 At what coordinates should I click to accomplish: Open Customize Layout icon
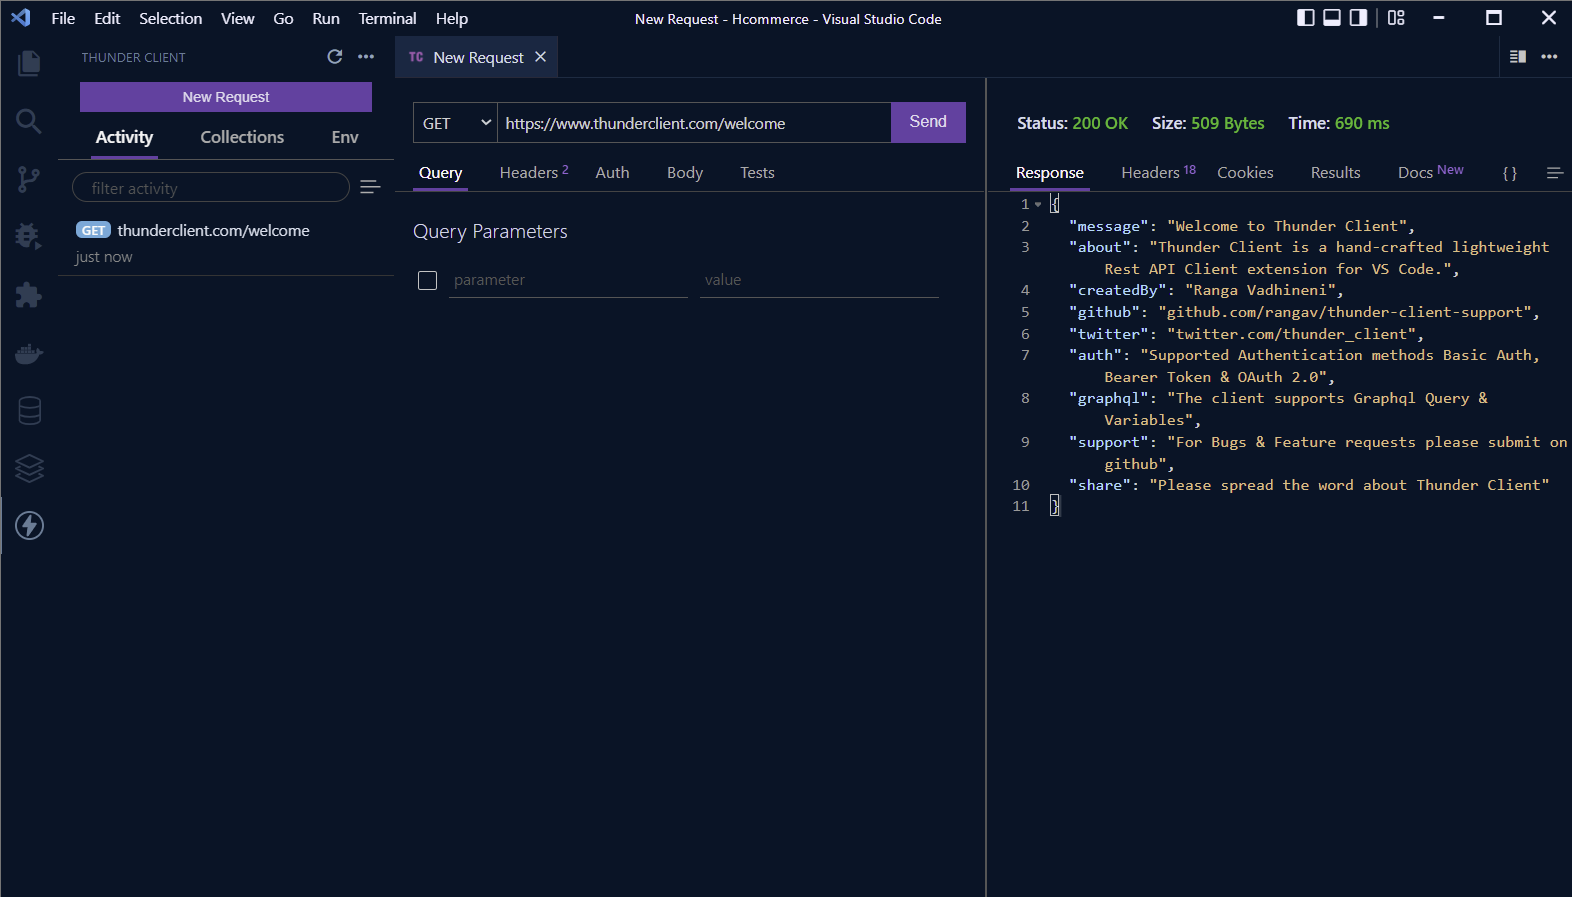[1396, 18]
